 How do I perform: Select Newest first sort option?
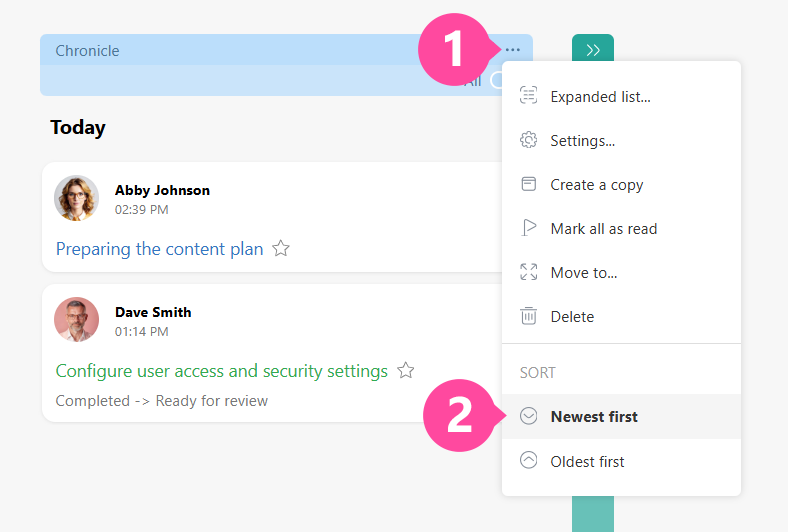click(594, 416)
